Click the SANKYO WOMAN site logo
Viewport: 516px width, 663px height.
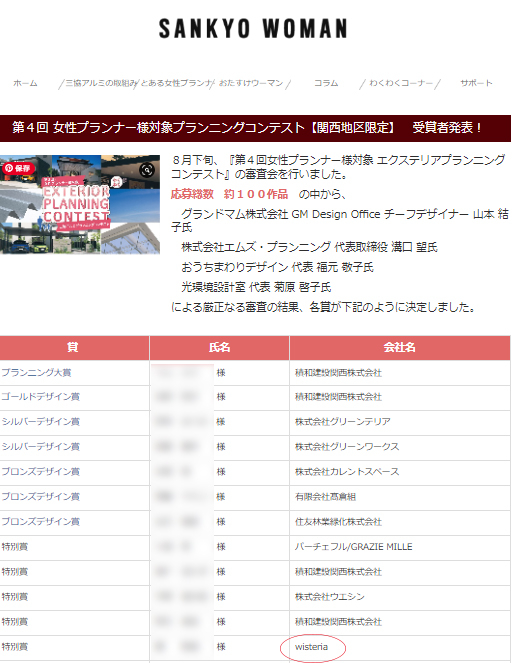[x=253, y=29]
